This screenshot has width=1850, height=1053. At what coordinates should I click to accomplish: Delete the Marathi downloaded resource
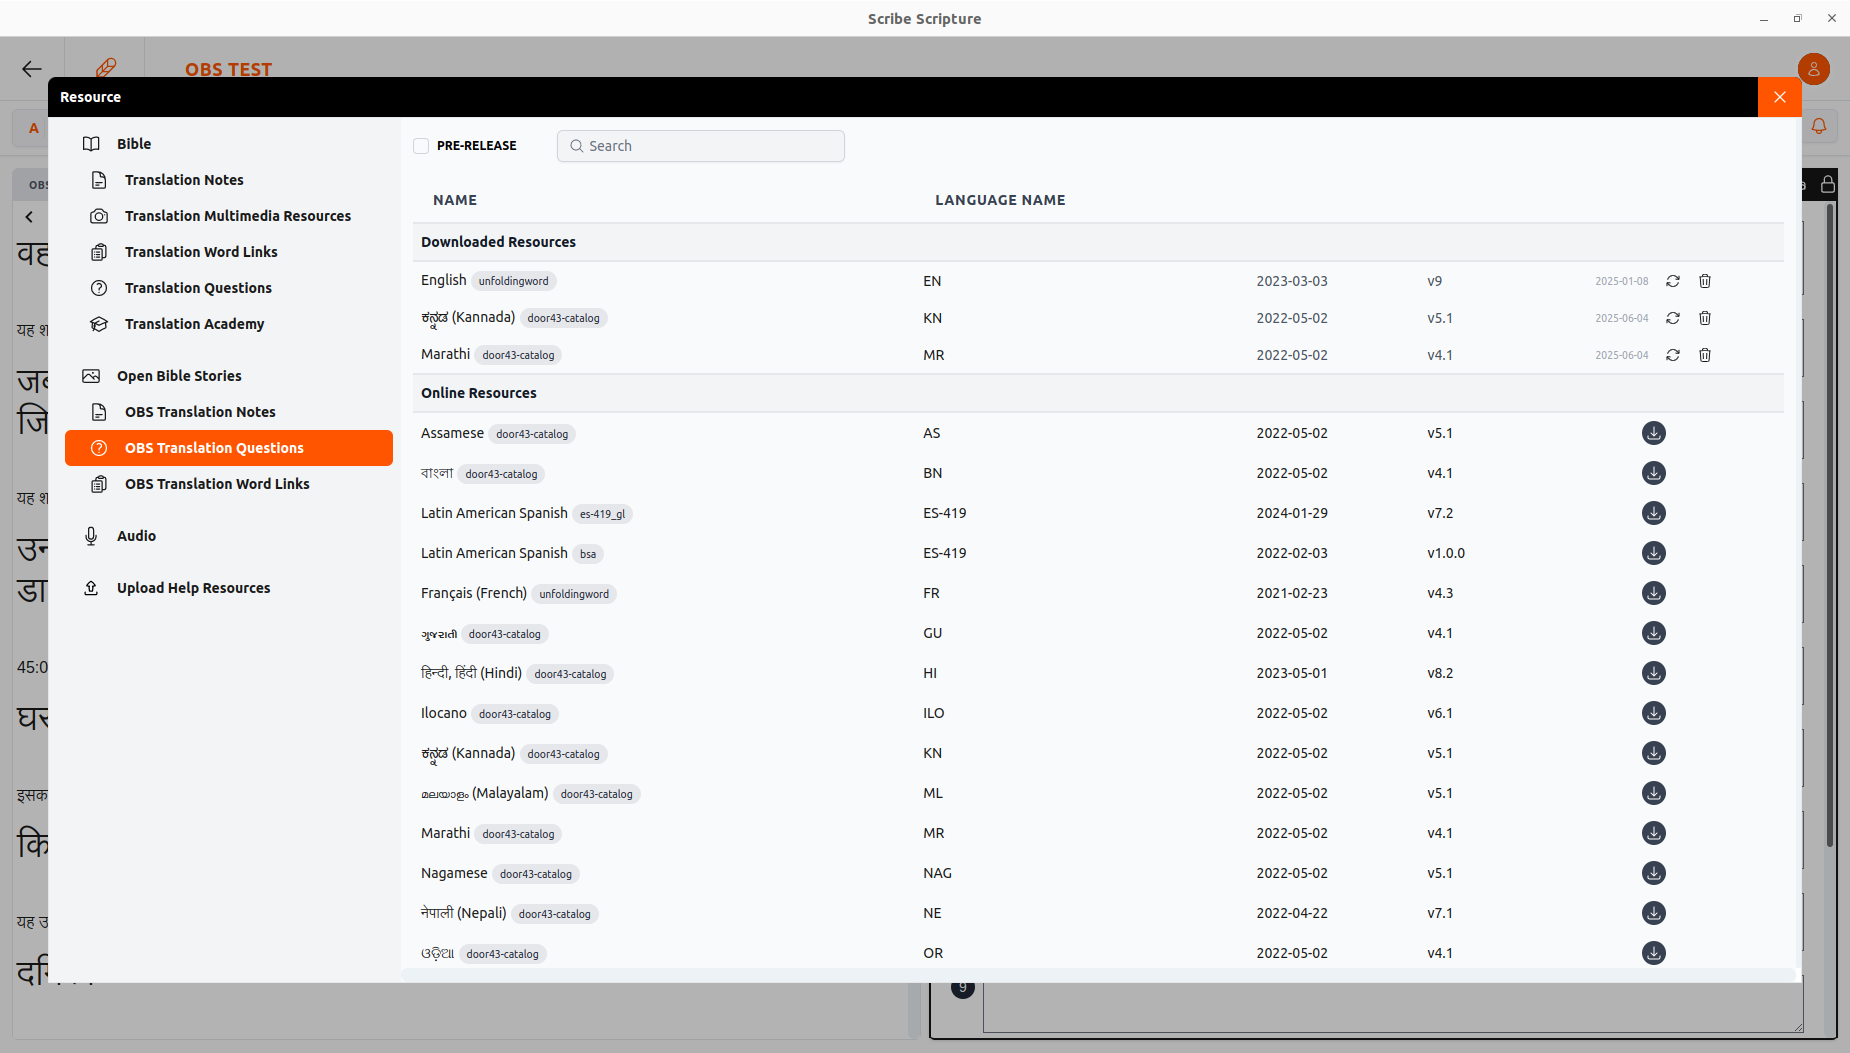click(x=1704, y=354)
